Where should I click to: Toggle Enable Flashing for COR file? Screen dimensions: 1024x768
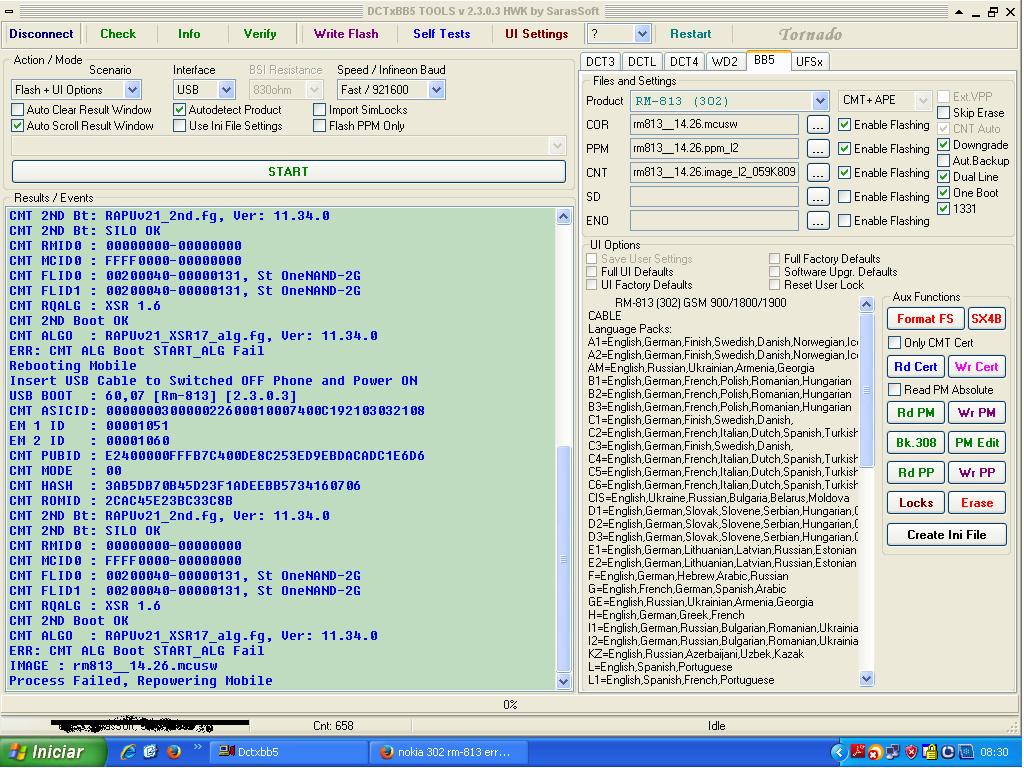[844, 125]
